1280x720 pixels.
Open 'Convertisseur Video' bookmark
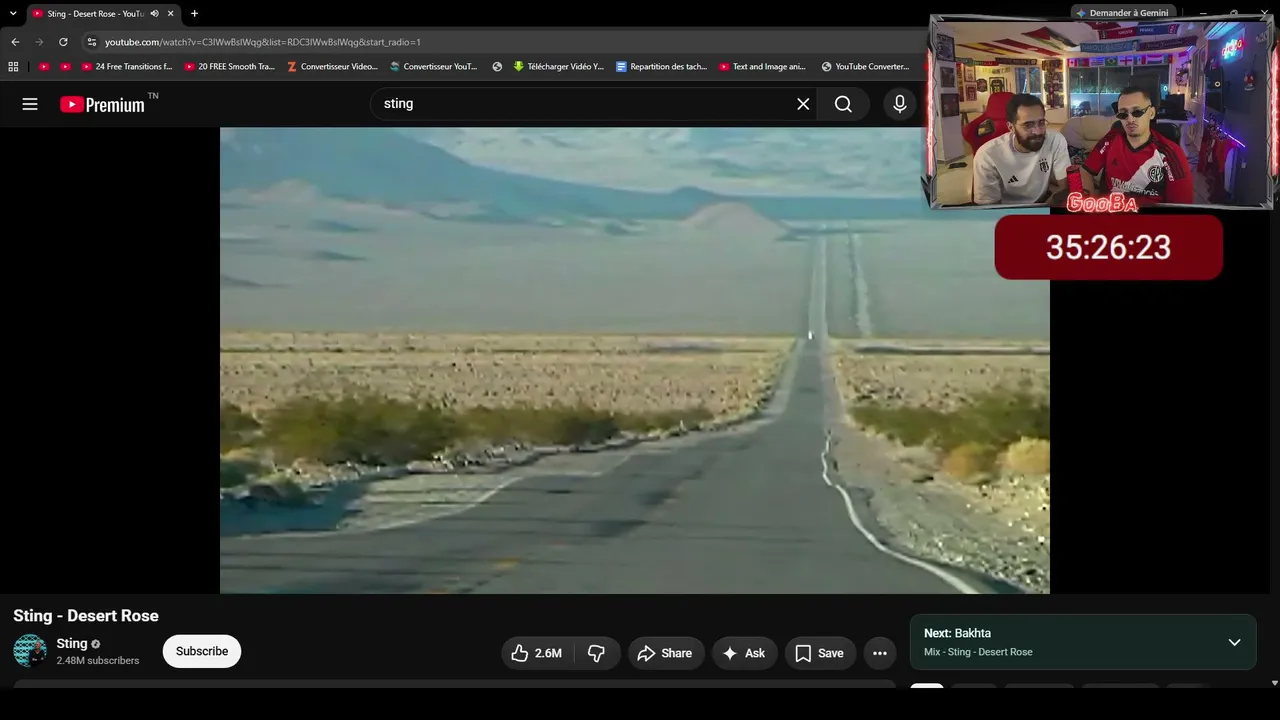point(332,67)
